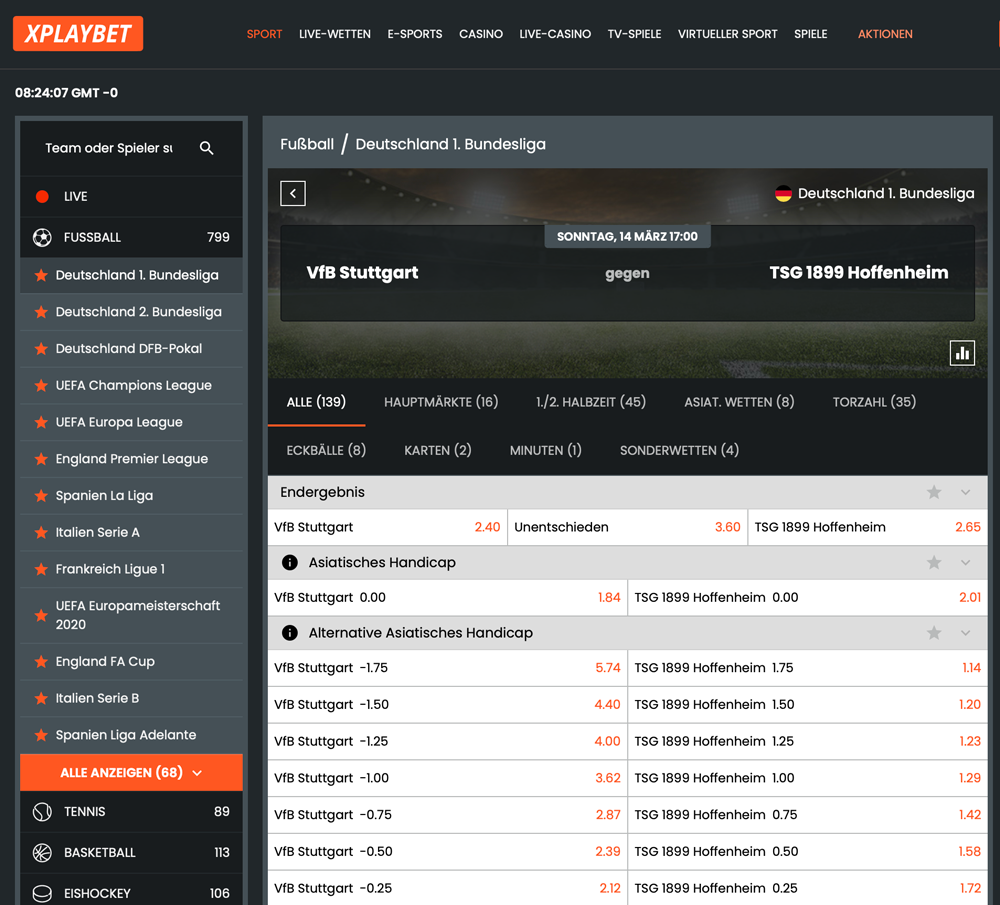Open match statistics chart icon

[x=962, y=353]
